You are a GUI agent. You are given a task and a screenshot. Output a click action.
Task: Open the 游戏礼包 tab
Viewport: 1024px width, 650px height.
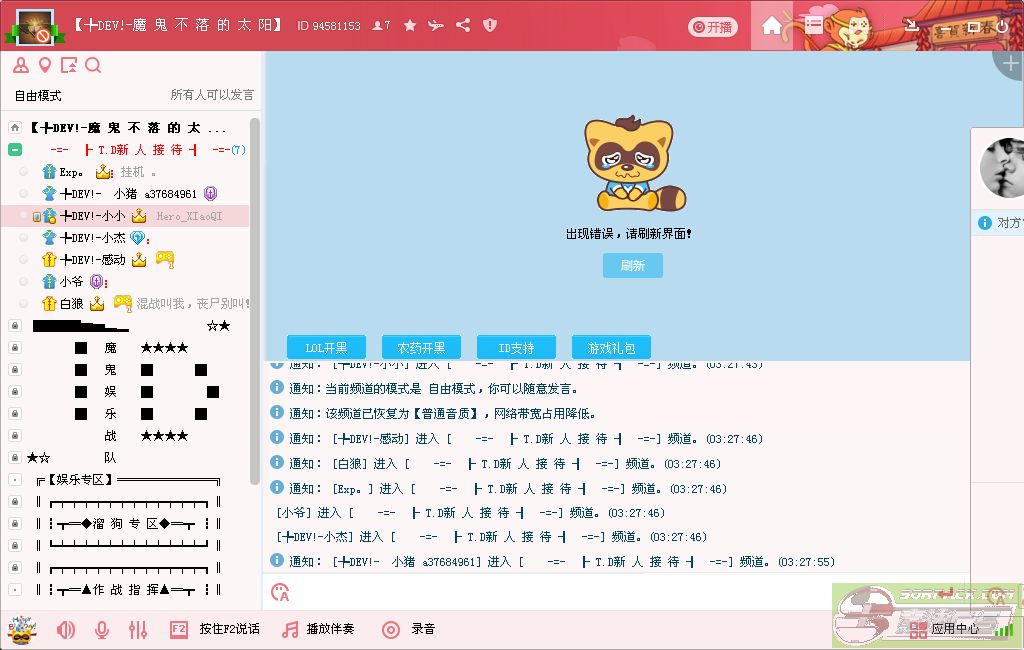click(x=611, y=348)
